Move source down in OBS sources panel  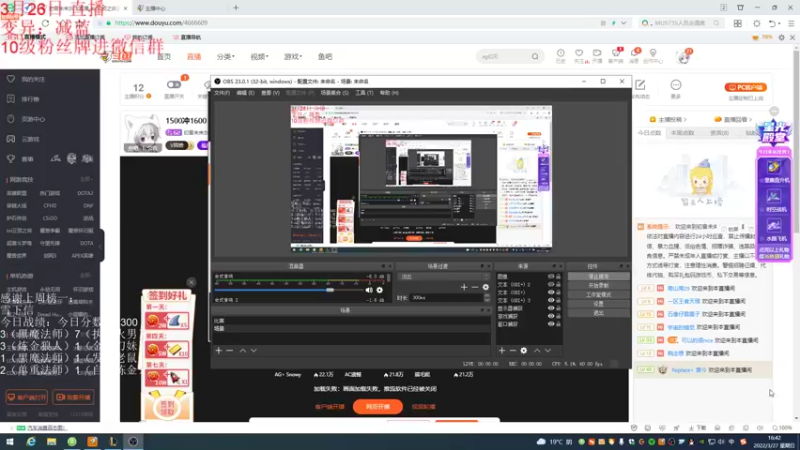click(547, 351)
